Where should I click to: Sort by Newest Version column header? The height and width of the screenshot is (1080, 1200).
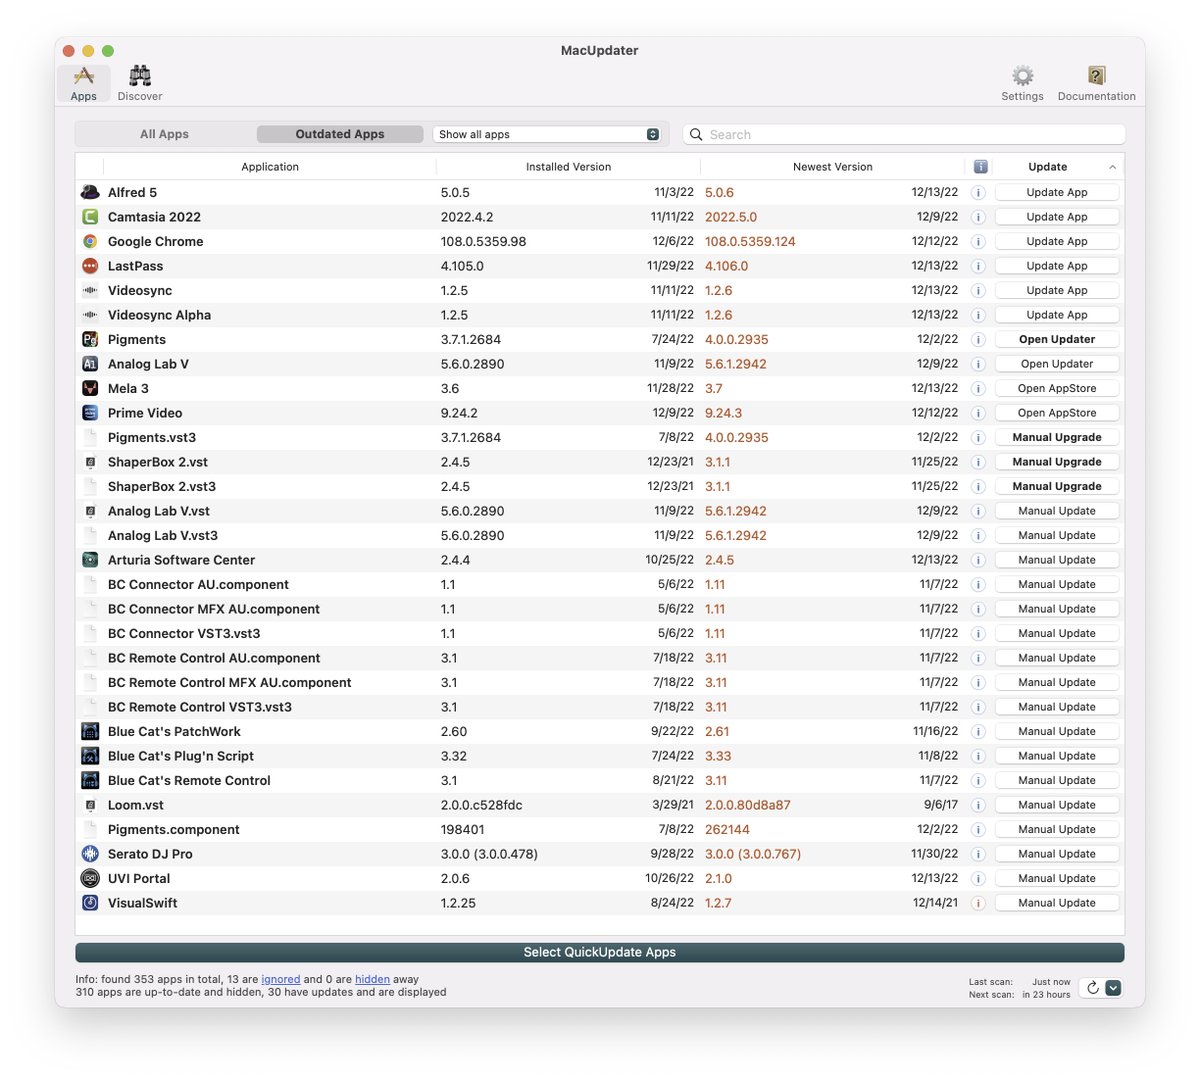coord(832,167)
